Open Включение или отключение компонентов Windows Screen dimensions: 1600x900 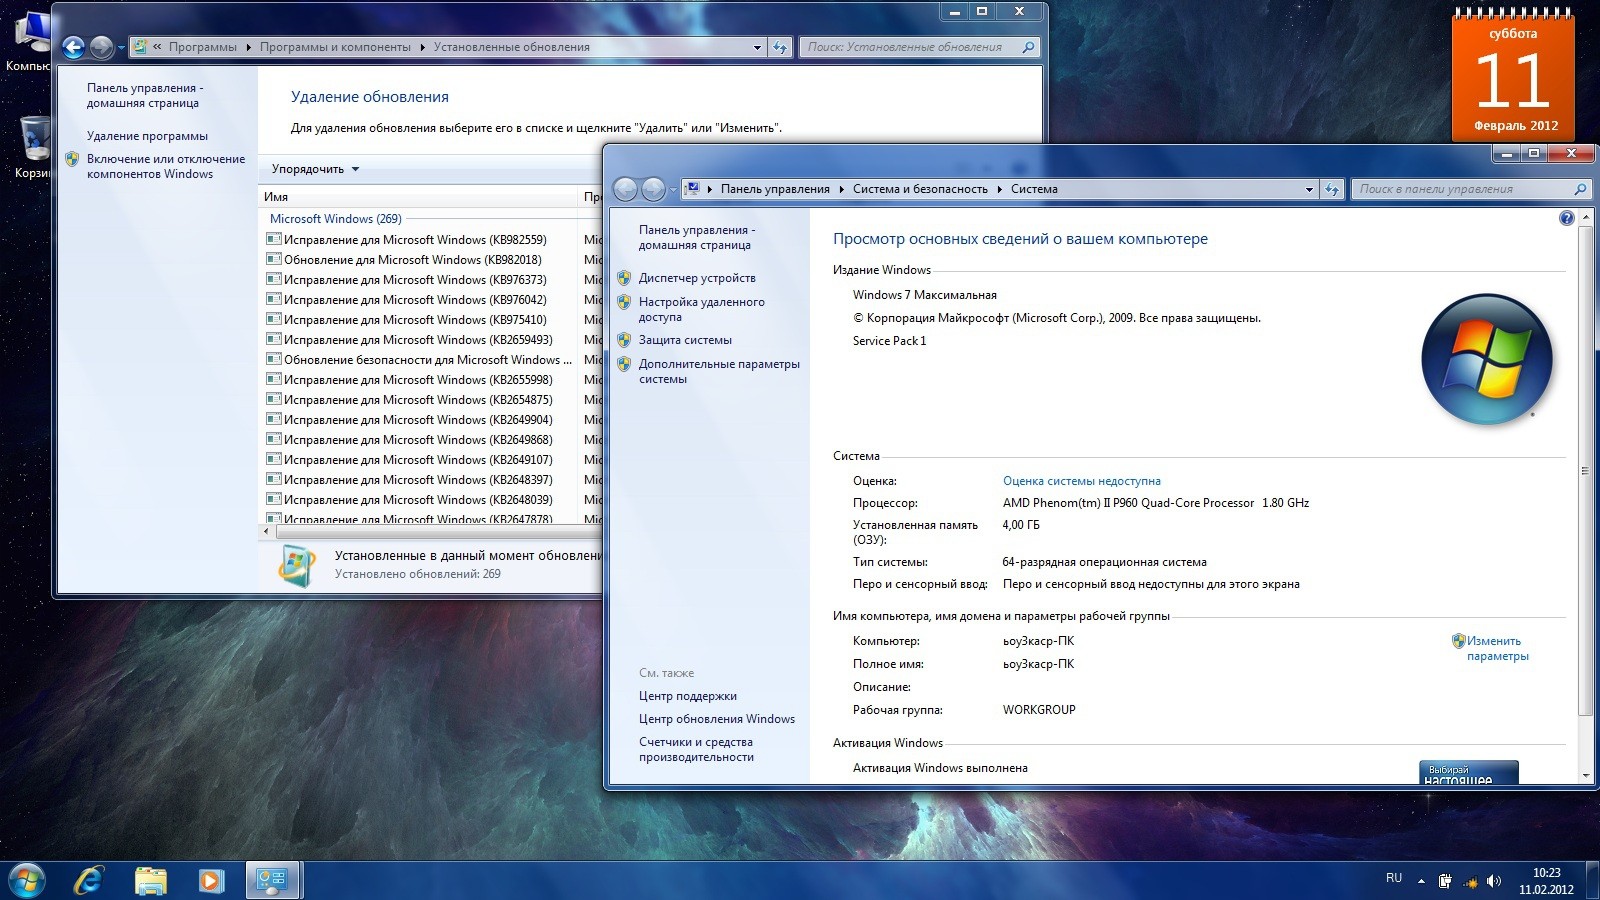[166, 166]
